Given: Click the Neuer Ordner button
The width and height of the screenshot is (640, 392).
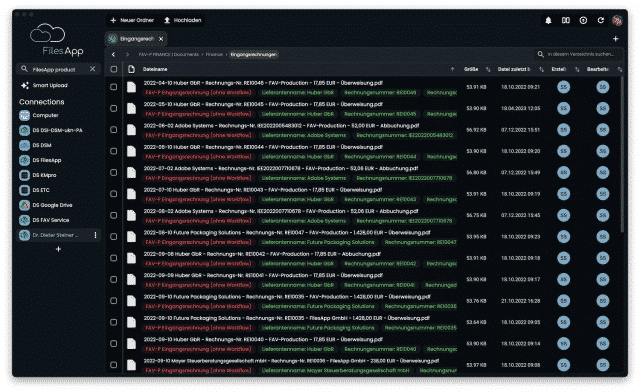Looking at the screenshot, I should point(132,20).
